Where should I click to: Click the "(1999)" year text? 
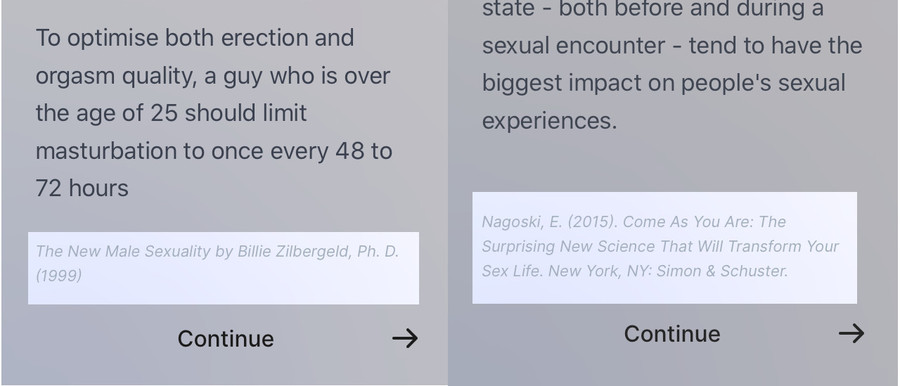(x=59, y=276)
